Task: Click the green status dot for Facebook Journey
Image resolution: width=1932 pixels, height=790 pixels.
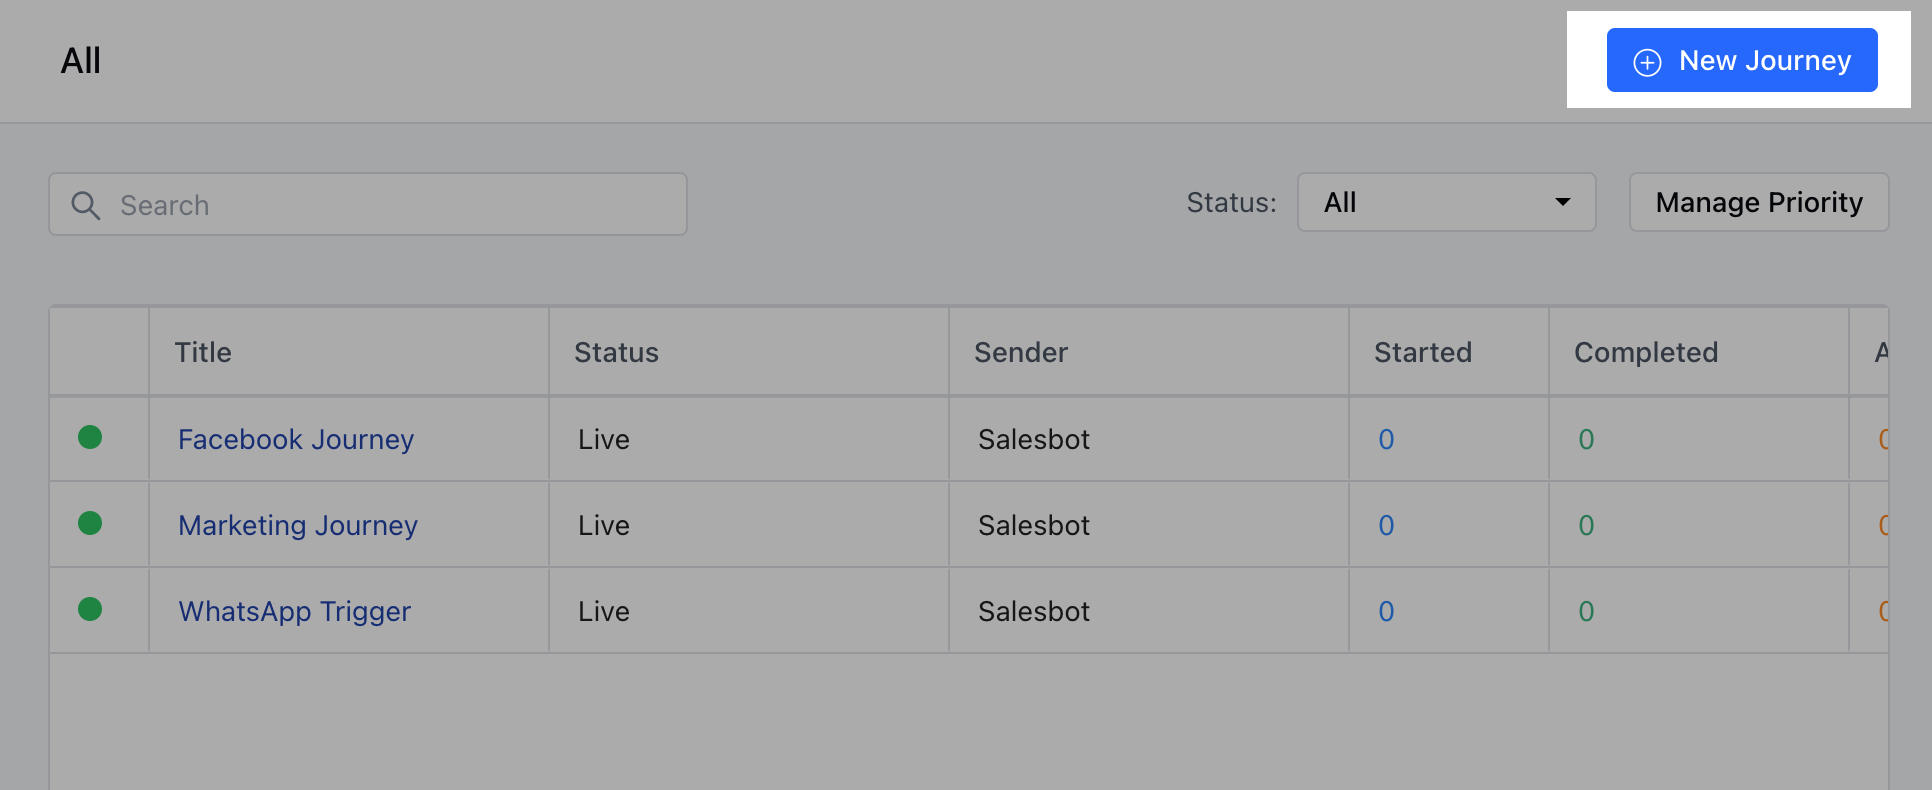Action: (x=90, y=437)
